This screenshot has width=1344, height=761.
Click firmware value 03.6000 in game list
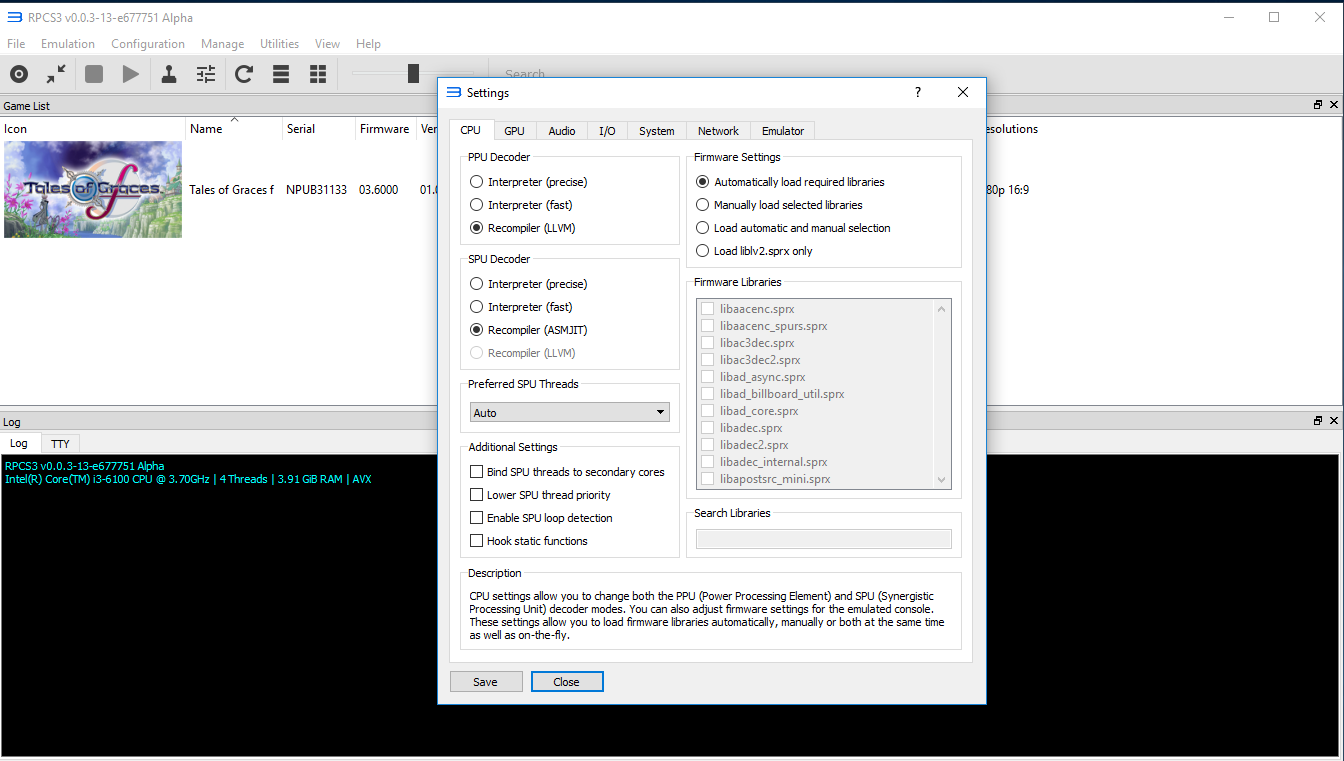coord(378,190)
